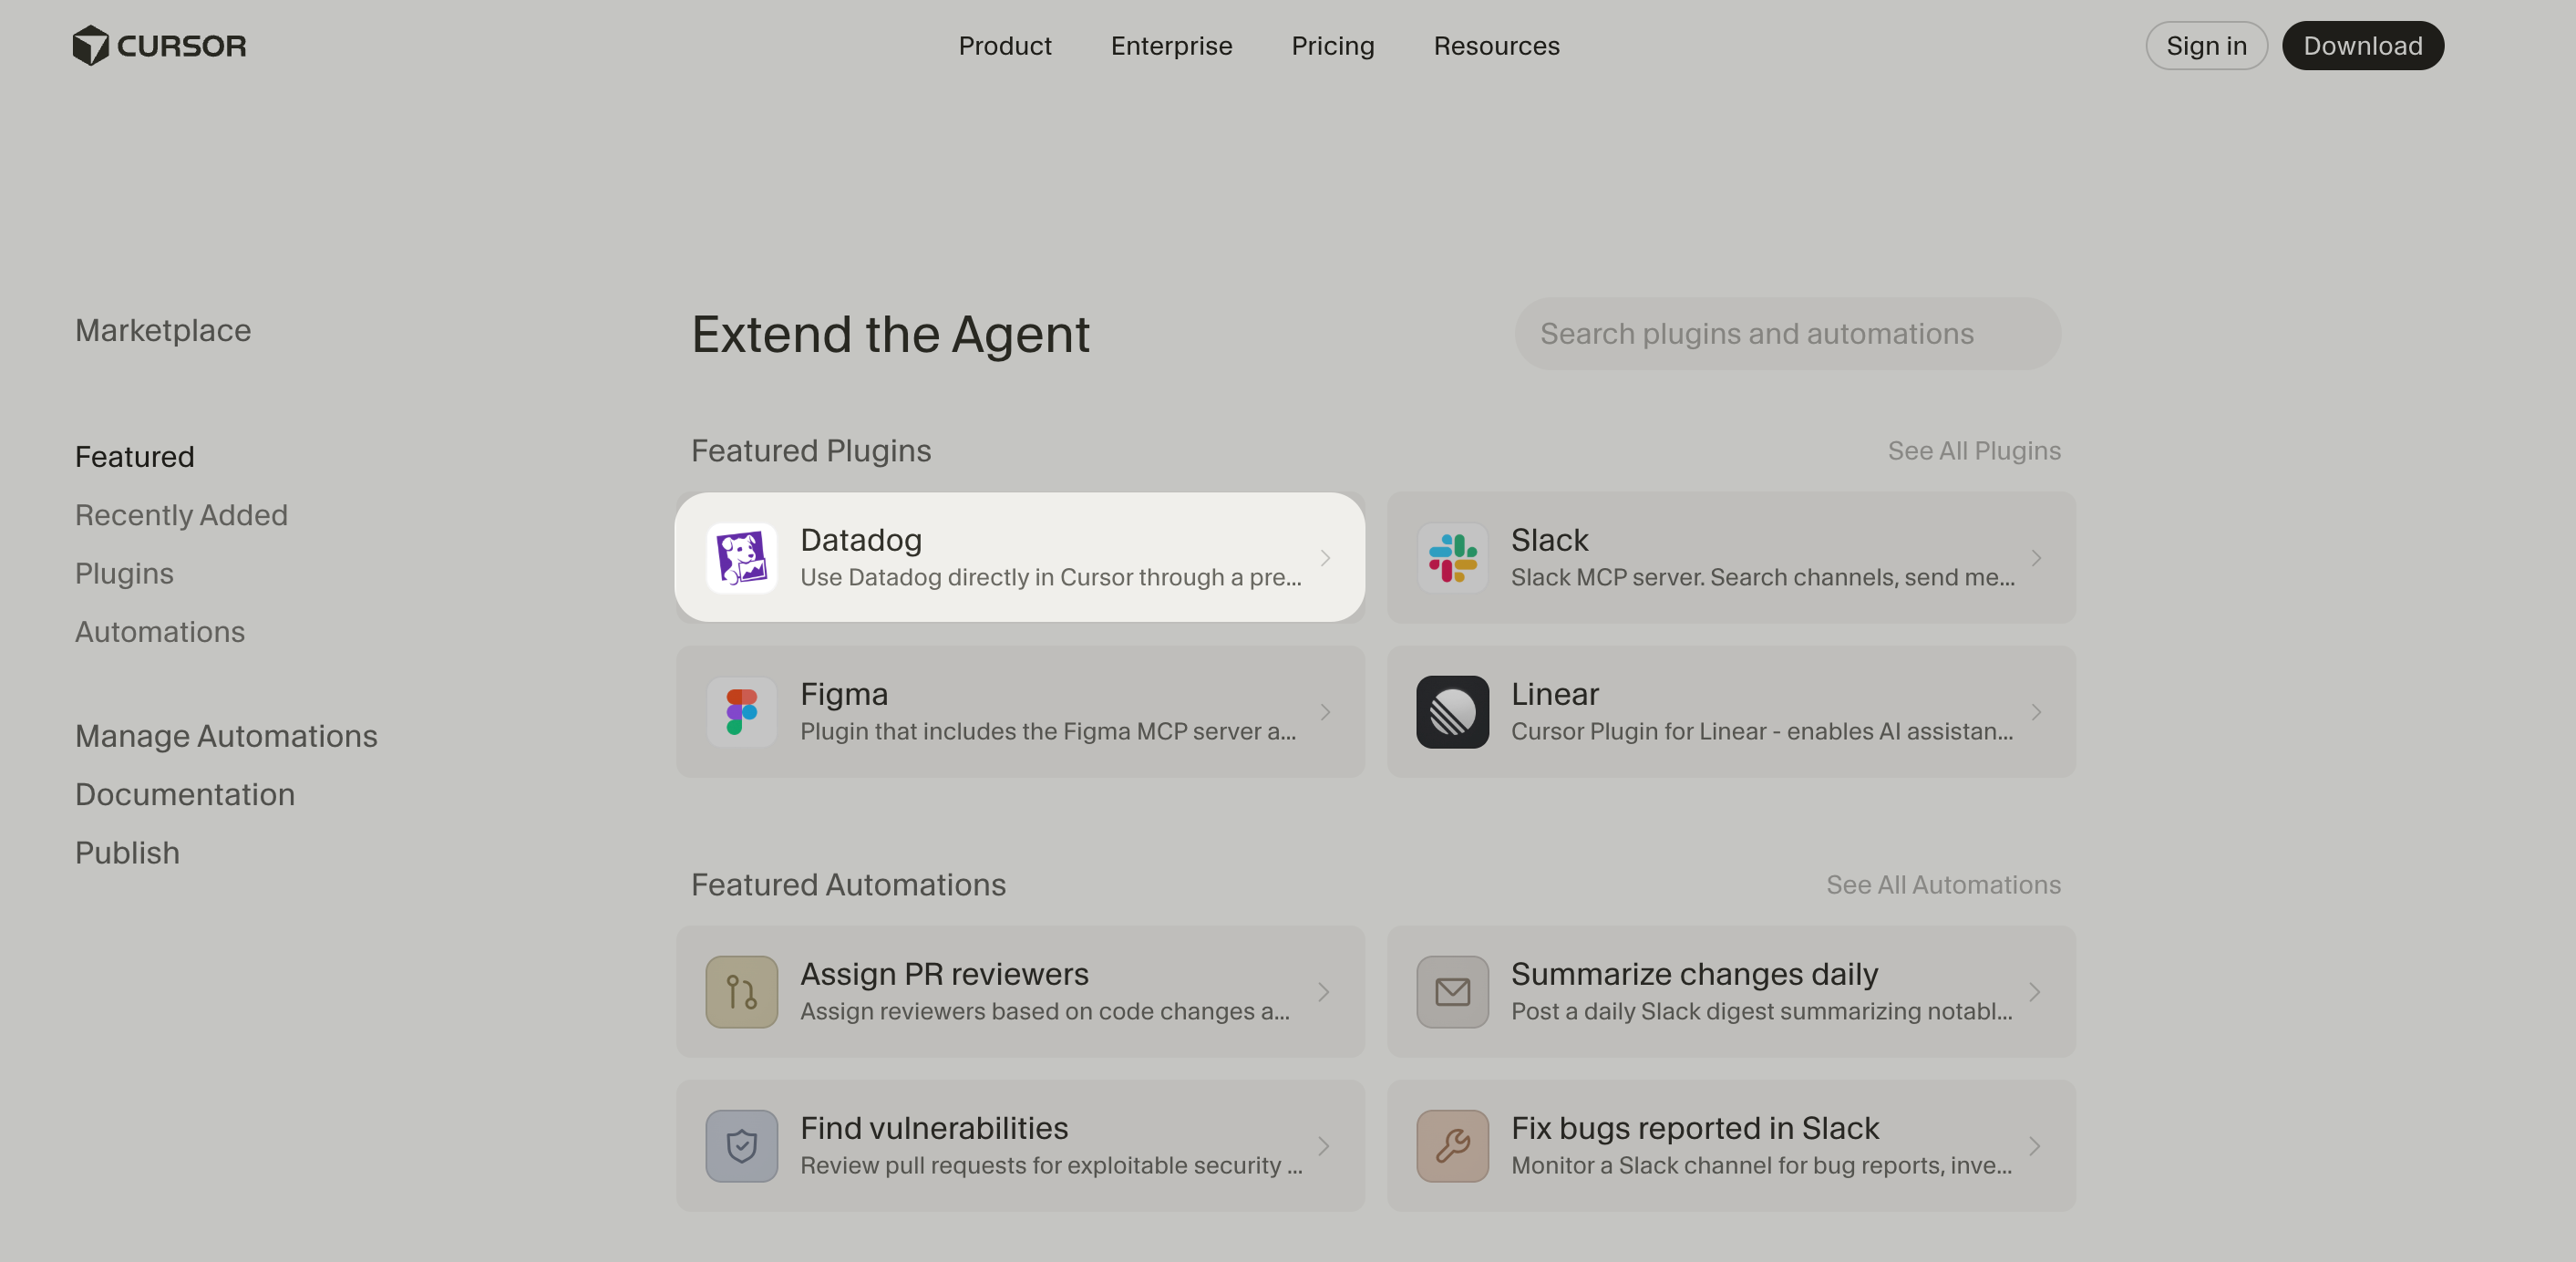Open Find vulnerabilities via its chevron
Image resolution: width=2576 pixels, height=1262 pixels.
point(1324,1146)
